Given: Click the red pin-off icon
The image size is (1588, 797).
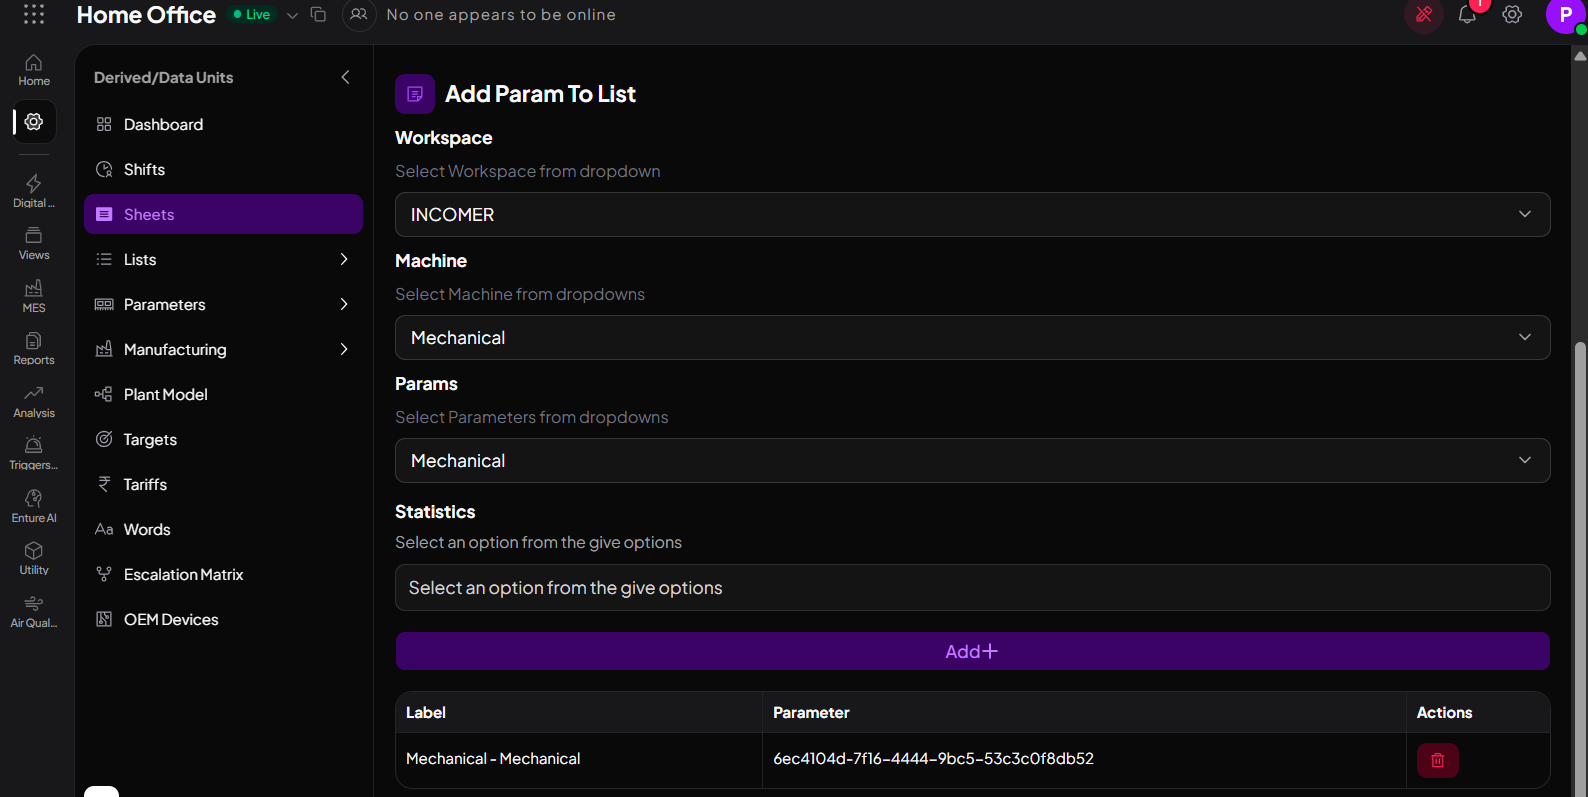Looking at the screenshot, I should [1424, 15].
